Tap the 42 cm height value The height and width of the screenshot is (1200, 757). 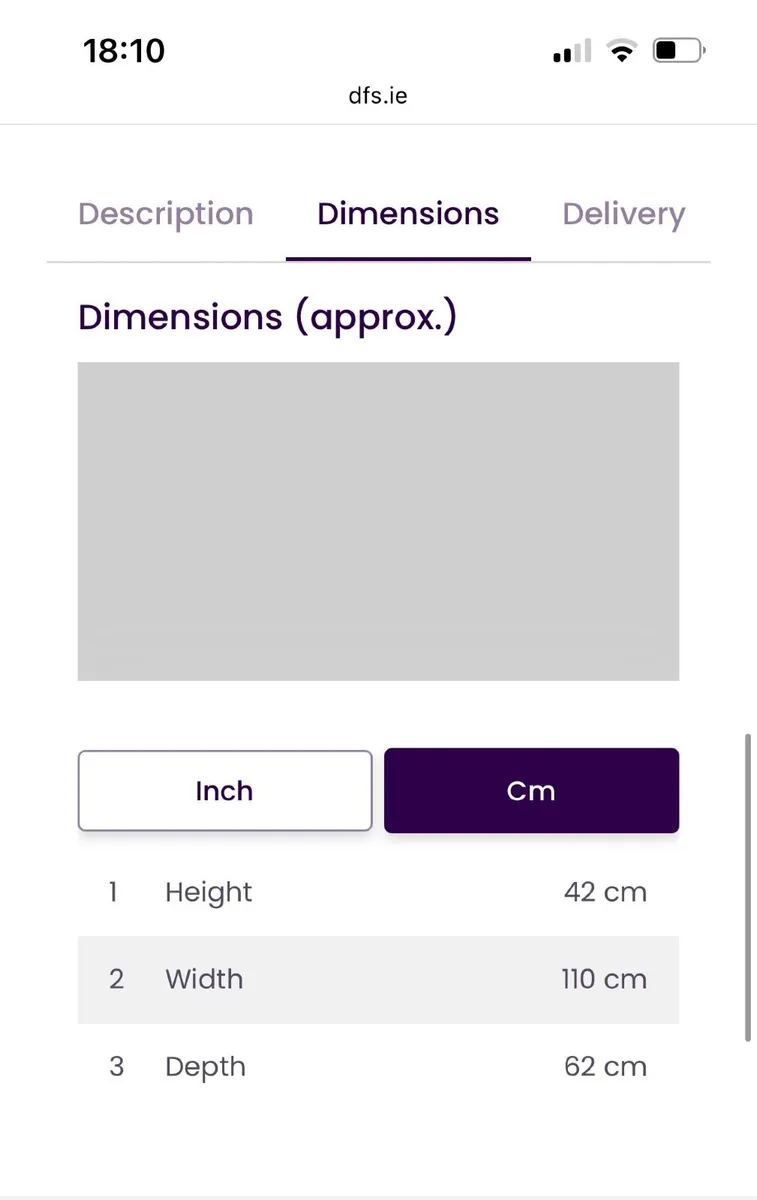pyautogui.click(x=605, y=892)
